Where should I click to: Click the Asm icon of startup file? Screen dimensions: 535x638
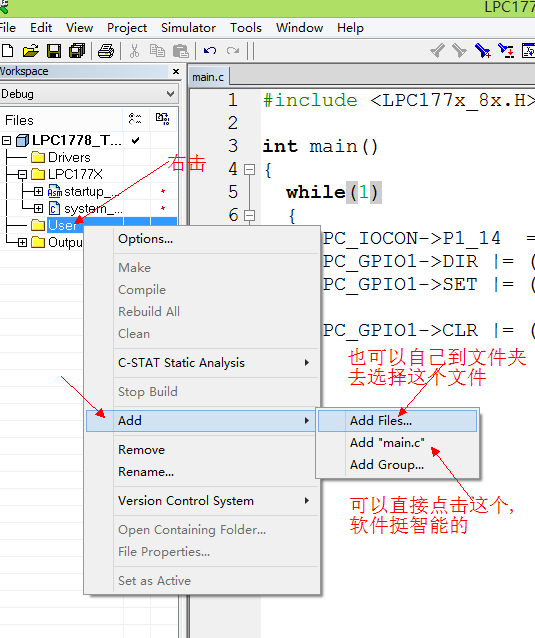(55, 191)
